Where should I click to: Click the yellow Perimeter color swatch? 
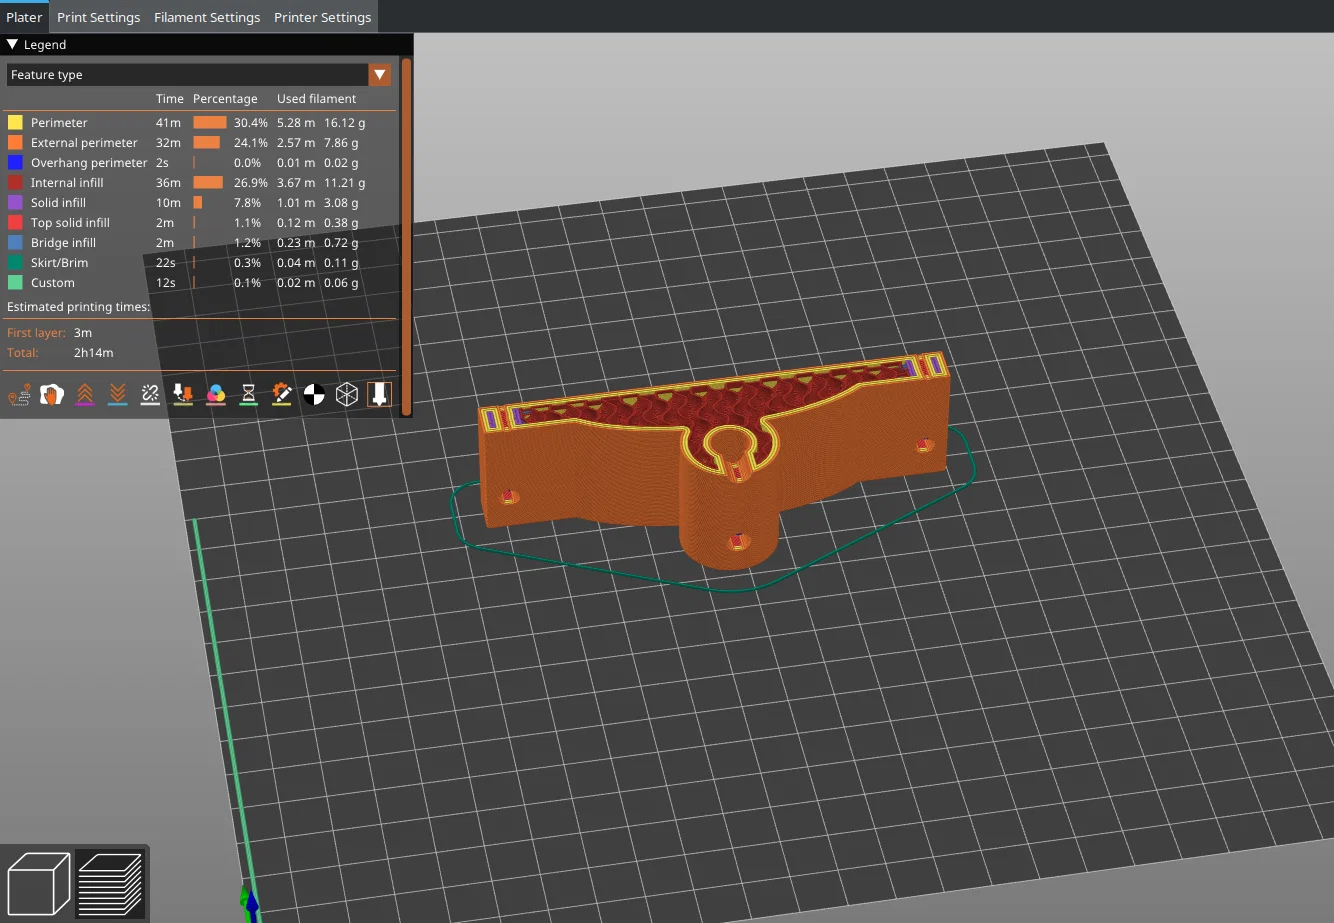[x=15, y=123]
